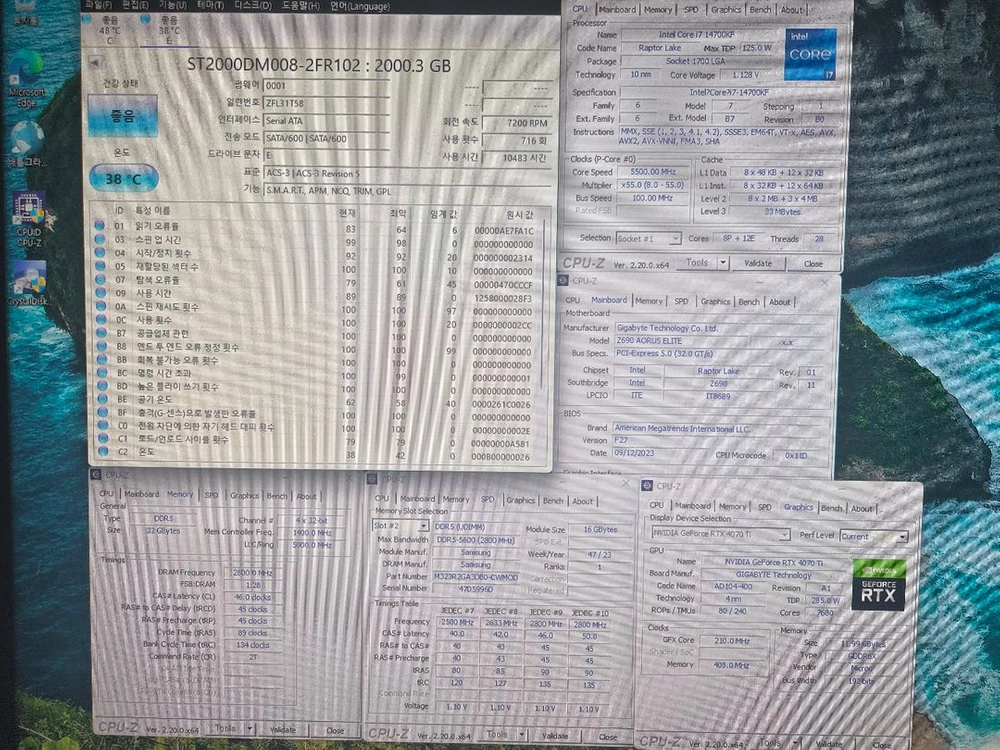Click Validate button in Memory window
Viewport: 1000px width, 750px height.
coord(283,730)
